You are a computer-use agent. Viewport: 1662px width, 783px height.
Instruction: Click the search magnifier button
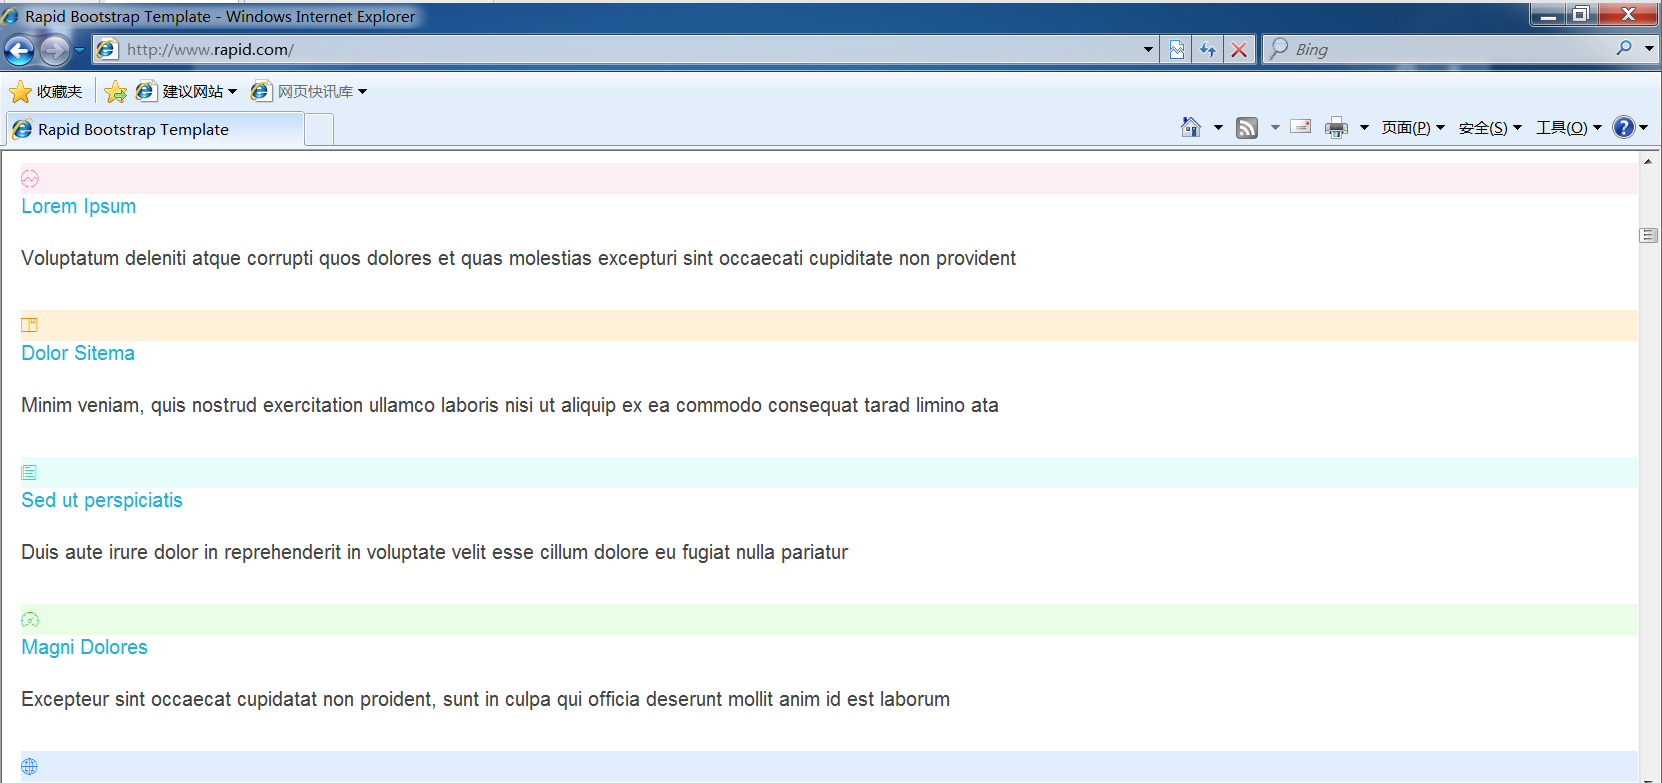click(x=1624, y=48)
